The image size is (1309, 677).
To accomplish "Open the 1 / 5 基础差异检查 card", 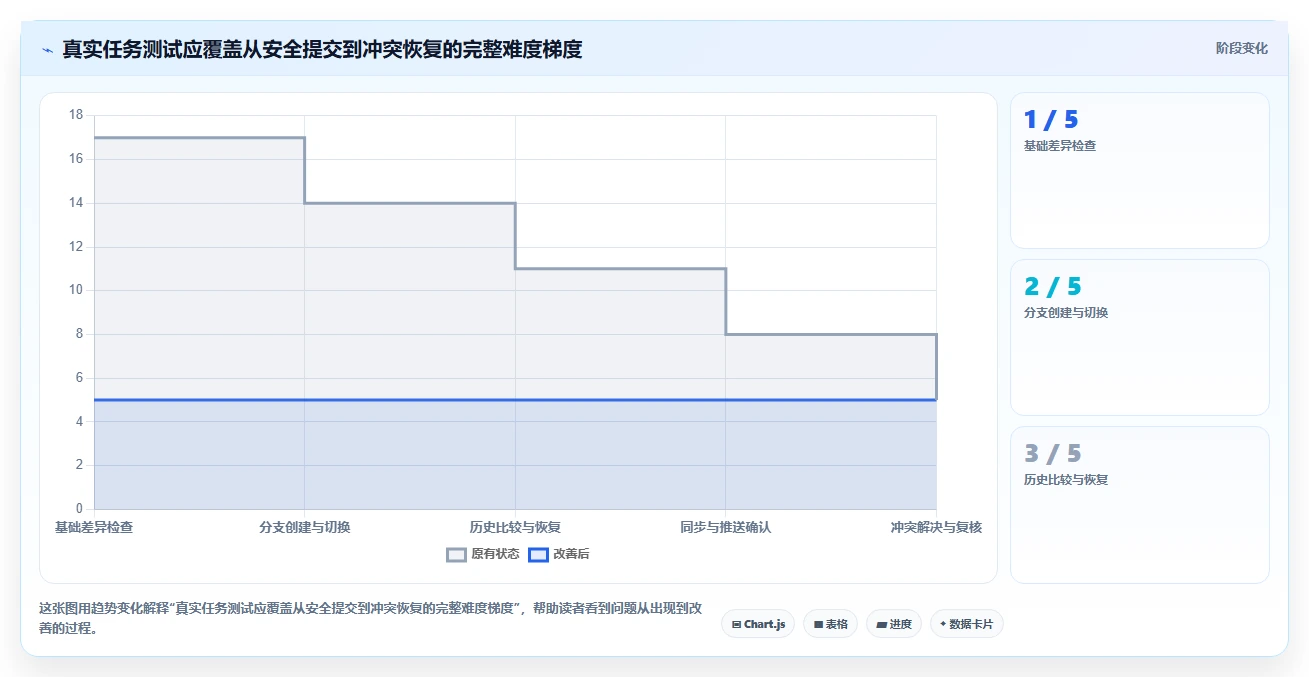I will [x=1139, y=170].
